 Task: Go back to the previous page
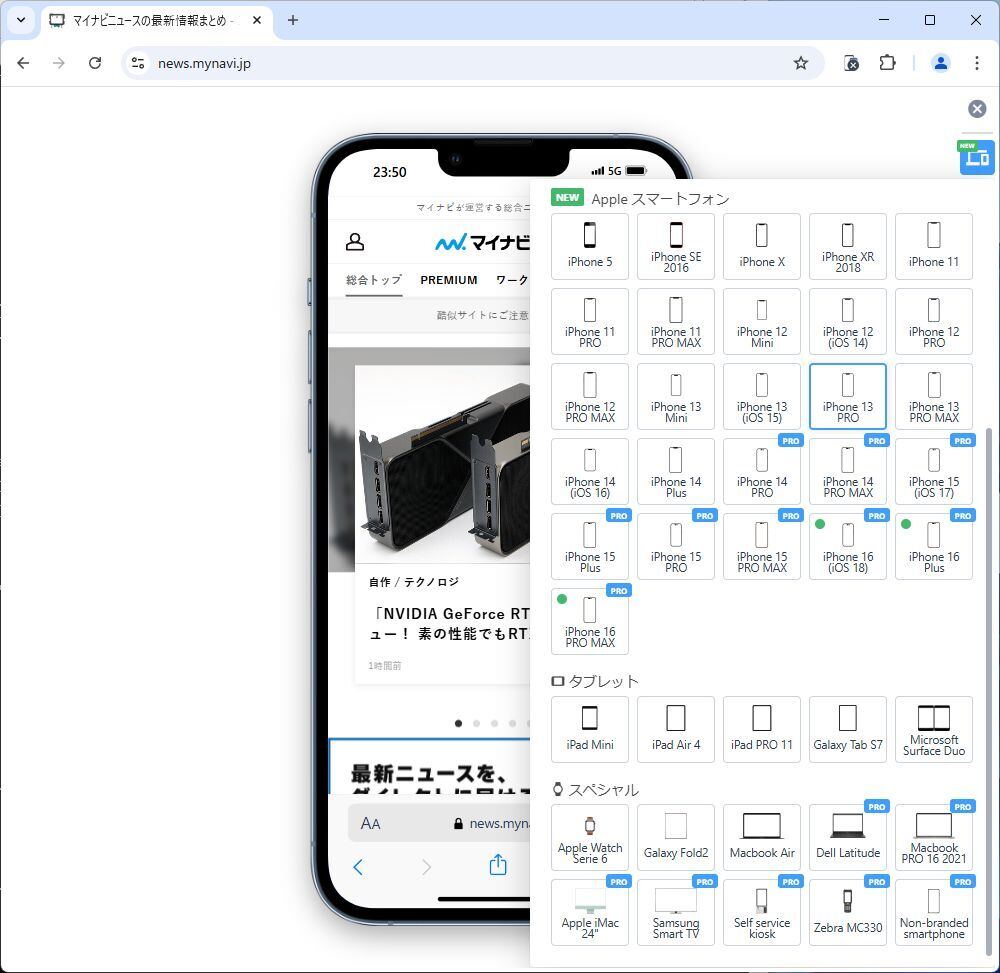(24, 63)
